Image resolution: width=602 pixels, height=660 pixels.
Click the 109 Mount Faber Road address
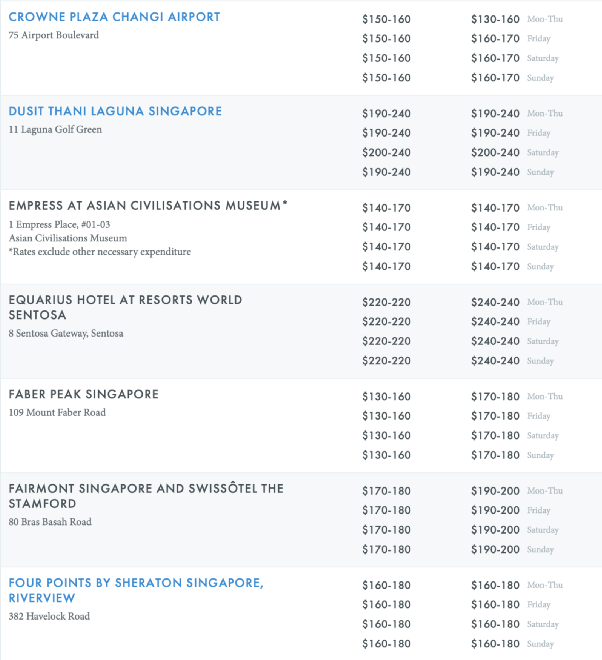point(57,413)
